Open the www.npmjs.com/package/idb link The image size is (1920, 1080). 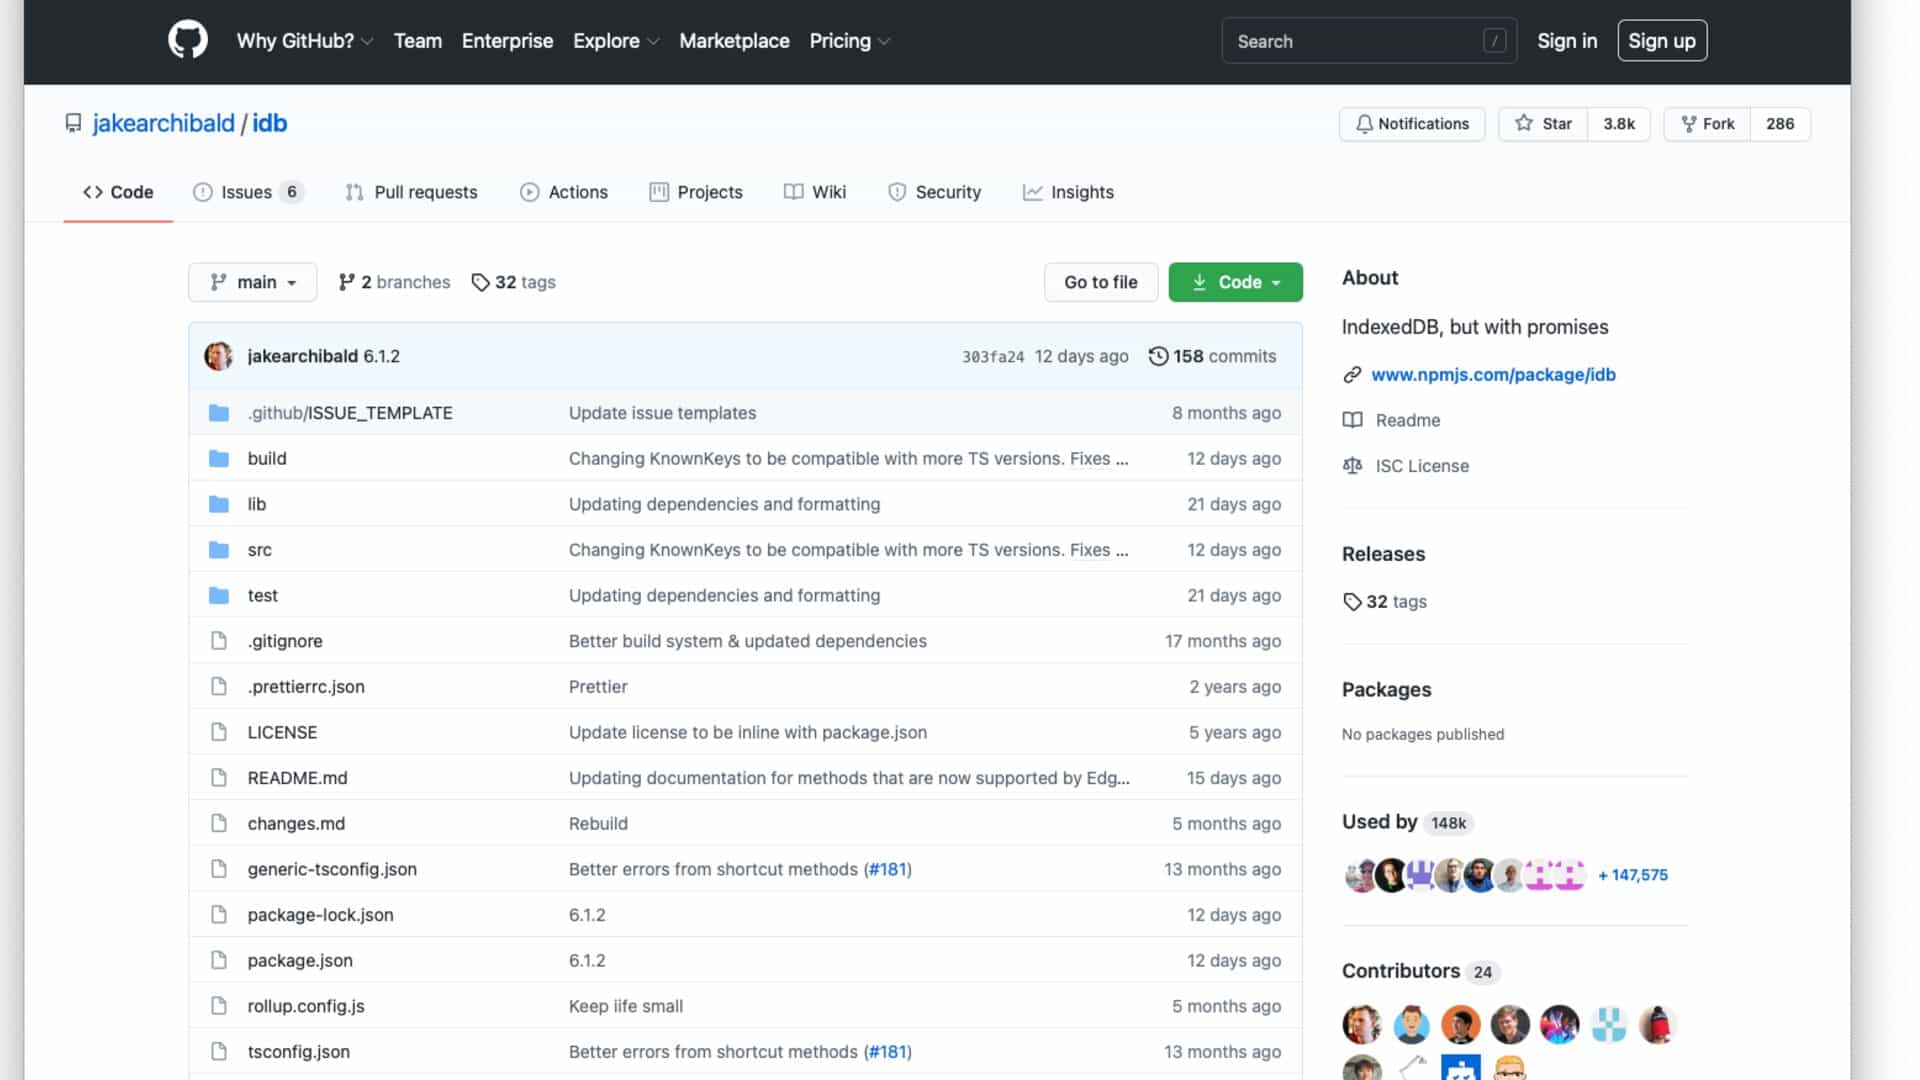pos(1492,374)
